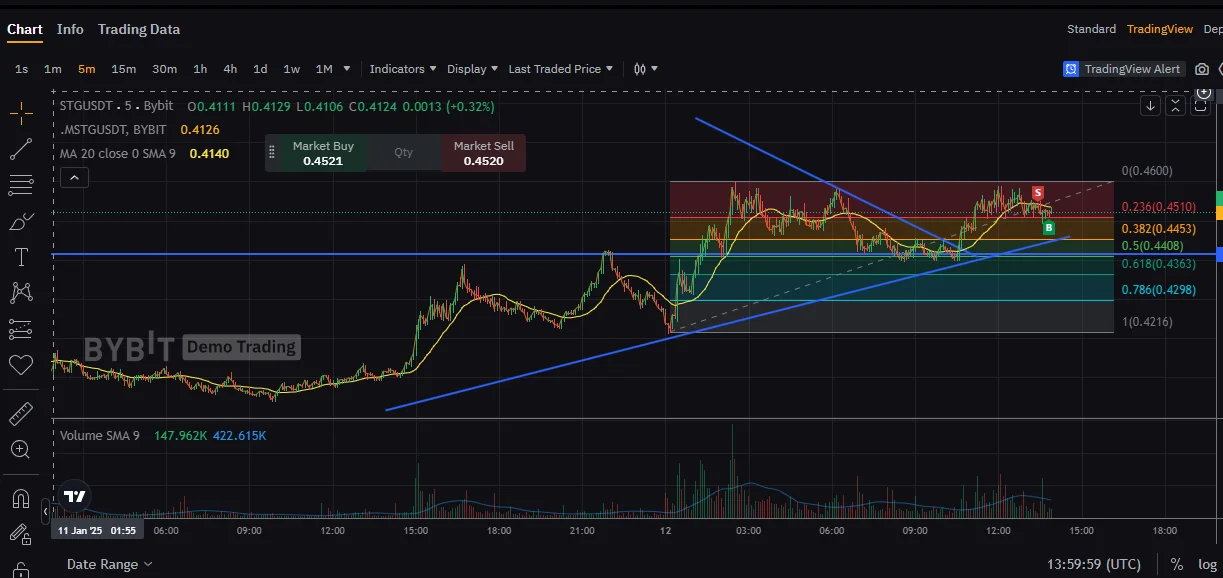Switch to TradingView chart mode
Image resolution: width=1223 pixels, height=578 pixels.
pos(1159,29)
